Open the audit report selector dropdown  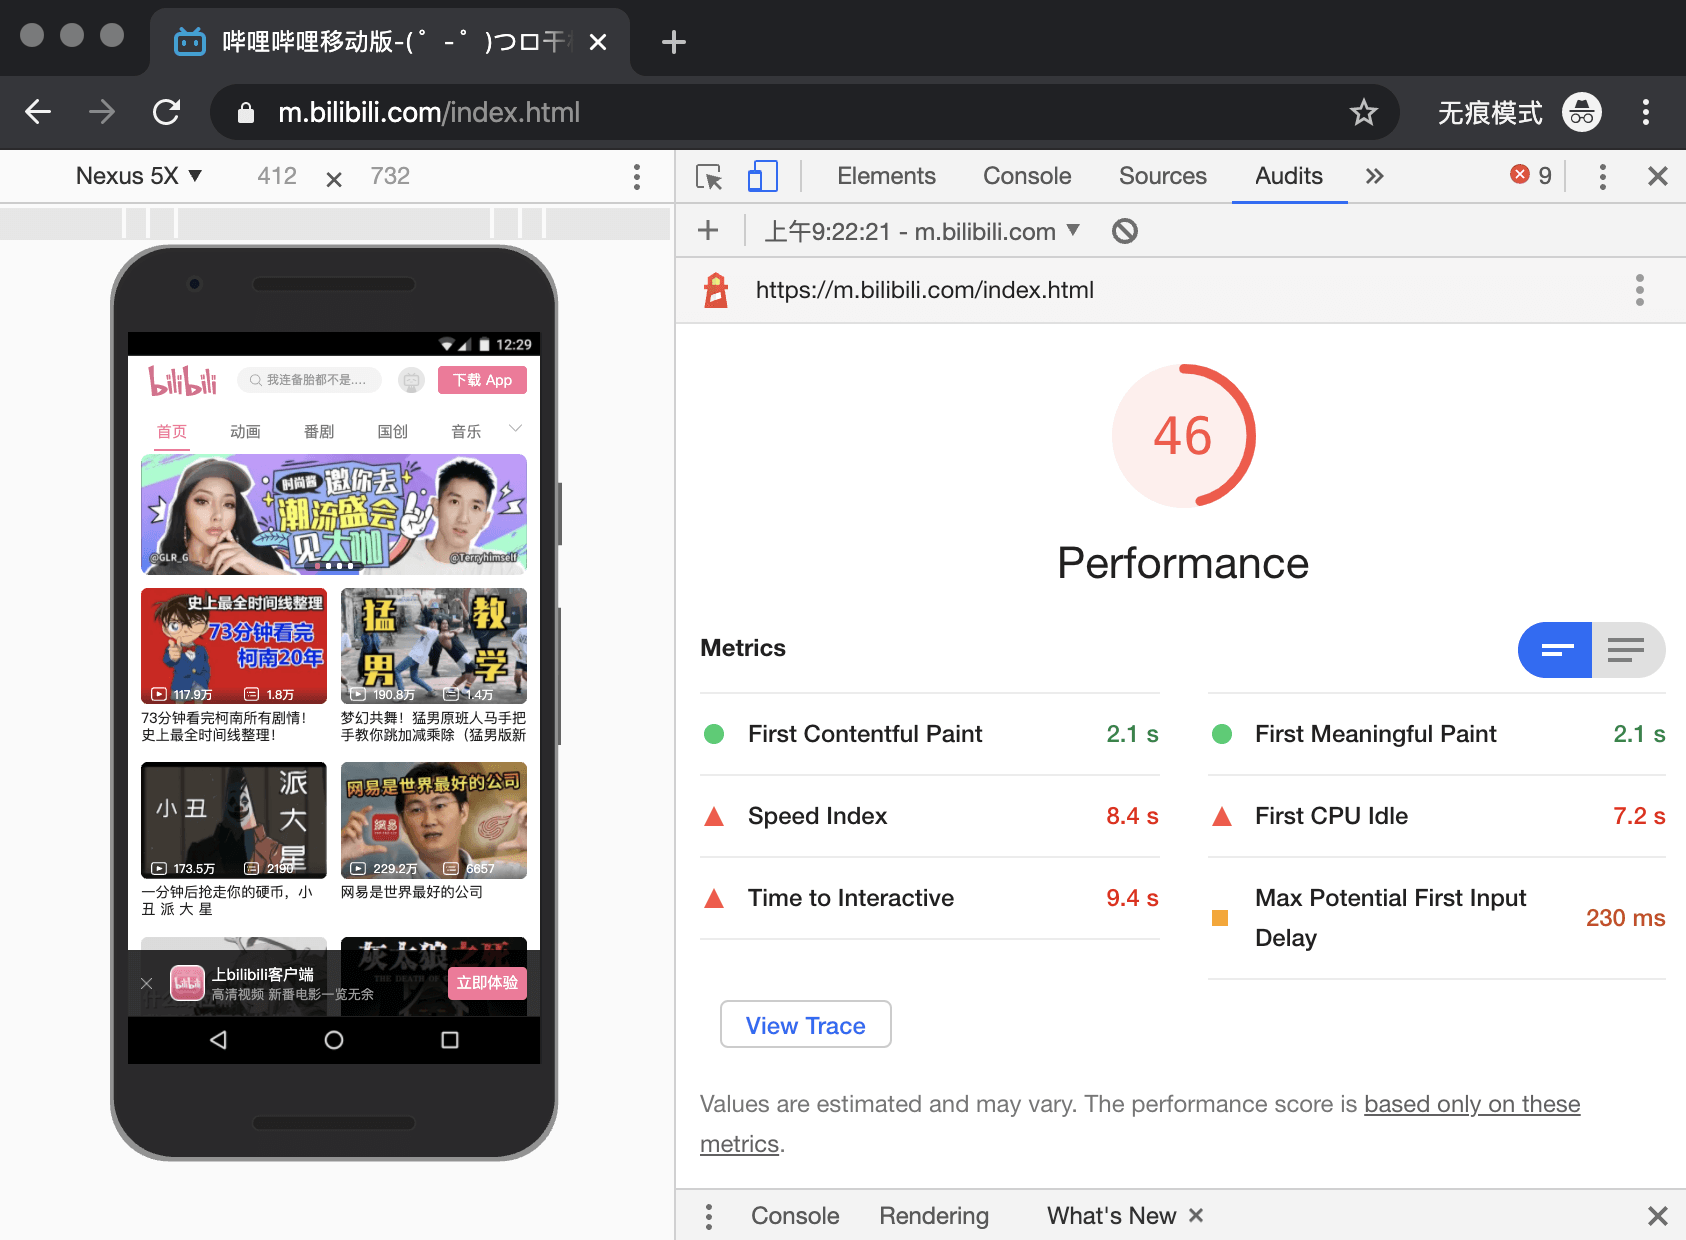point(921,232)
